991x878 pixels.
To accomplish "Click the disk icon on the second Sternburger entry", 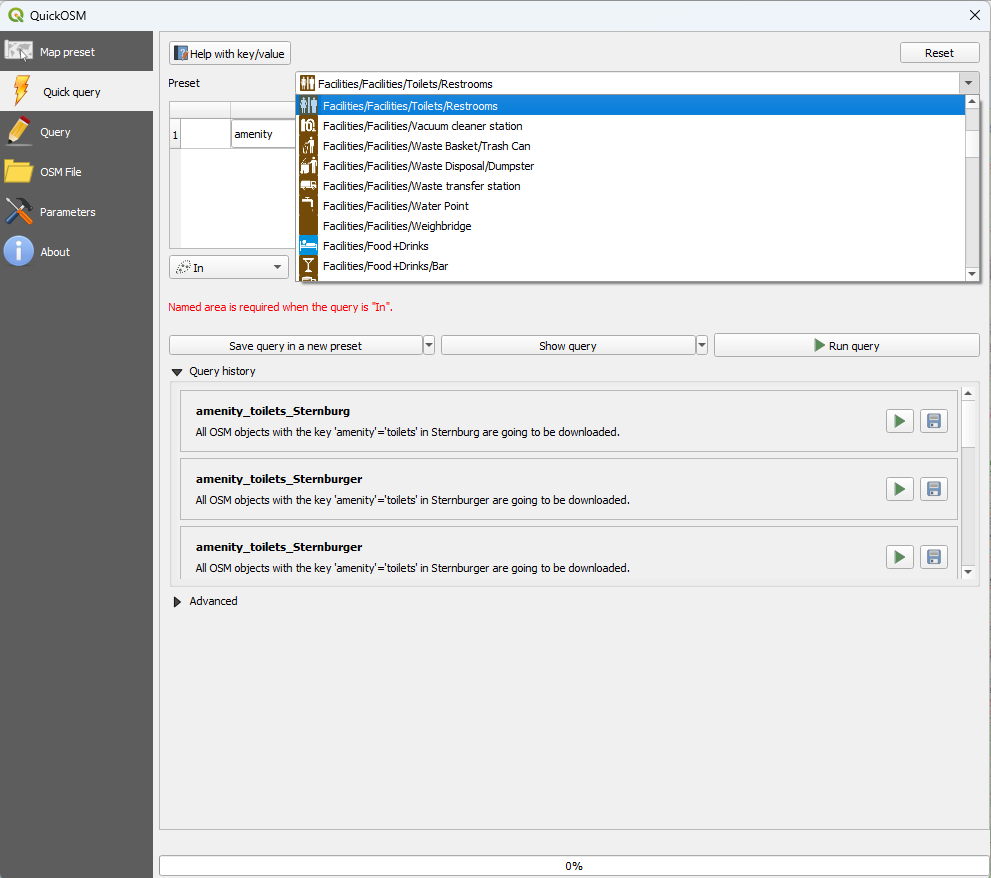I will [933, 488].
